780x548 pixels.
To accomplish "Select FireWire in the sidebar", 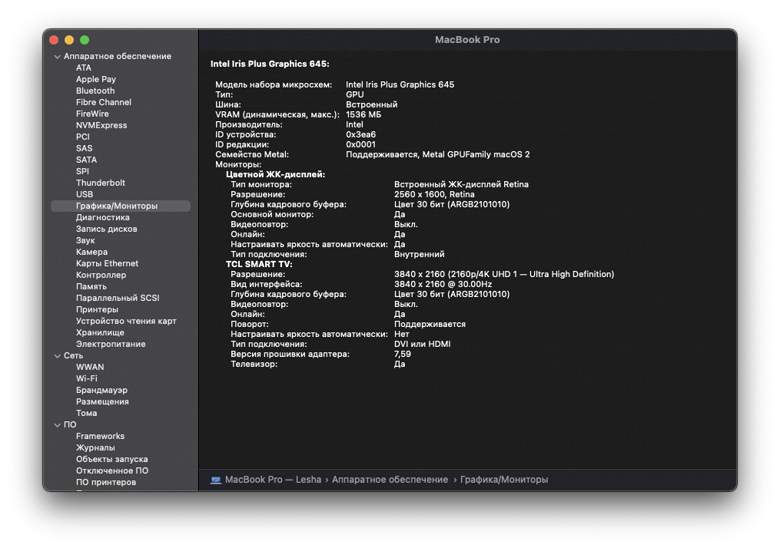I will pyautogui.click(x=92, y=113).
